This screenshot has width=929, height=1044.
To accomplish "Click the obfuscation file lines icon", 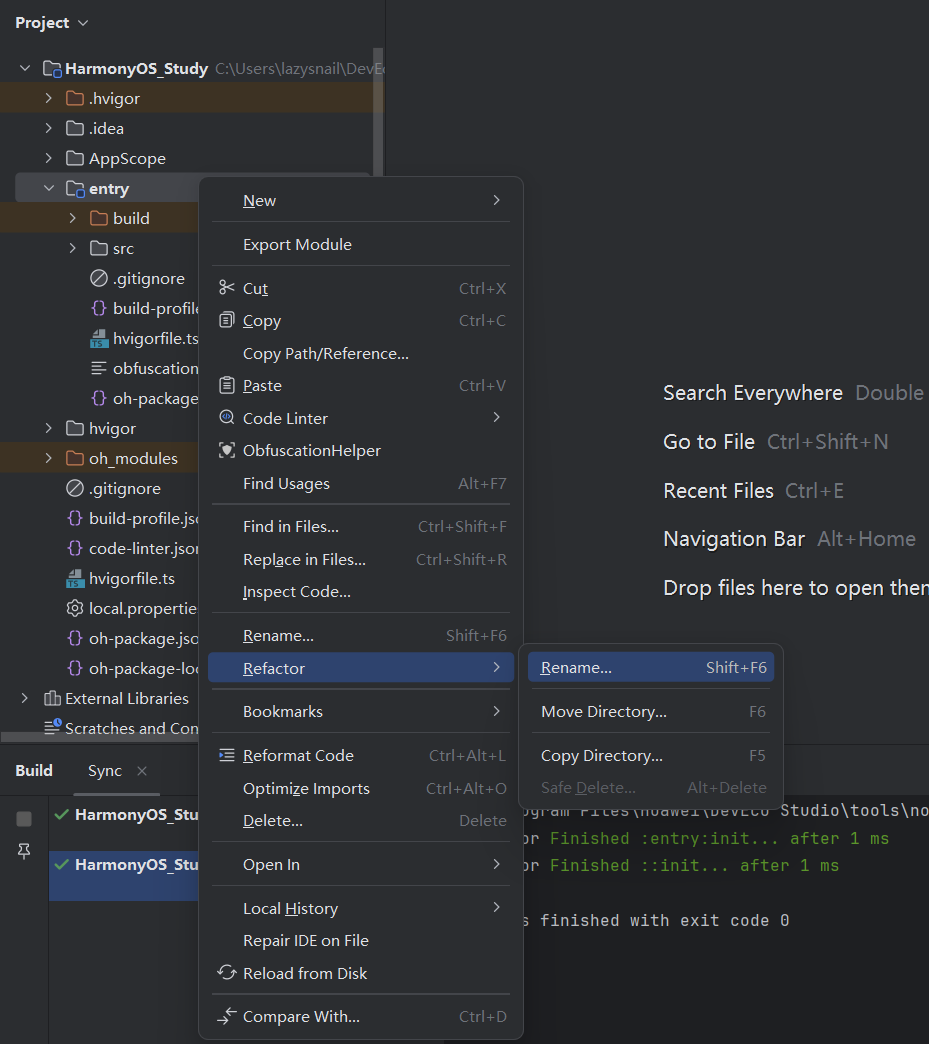I will (99, 368).
